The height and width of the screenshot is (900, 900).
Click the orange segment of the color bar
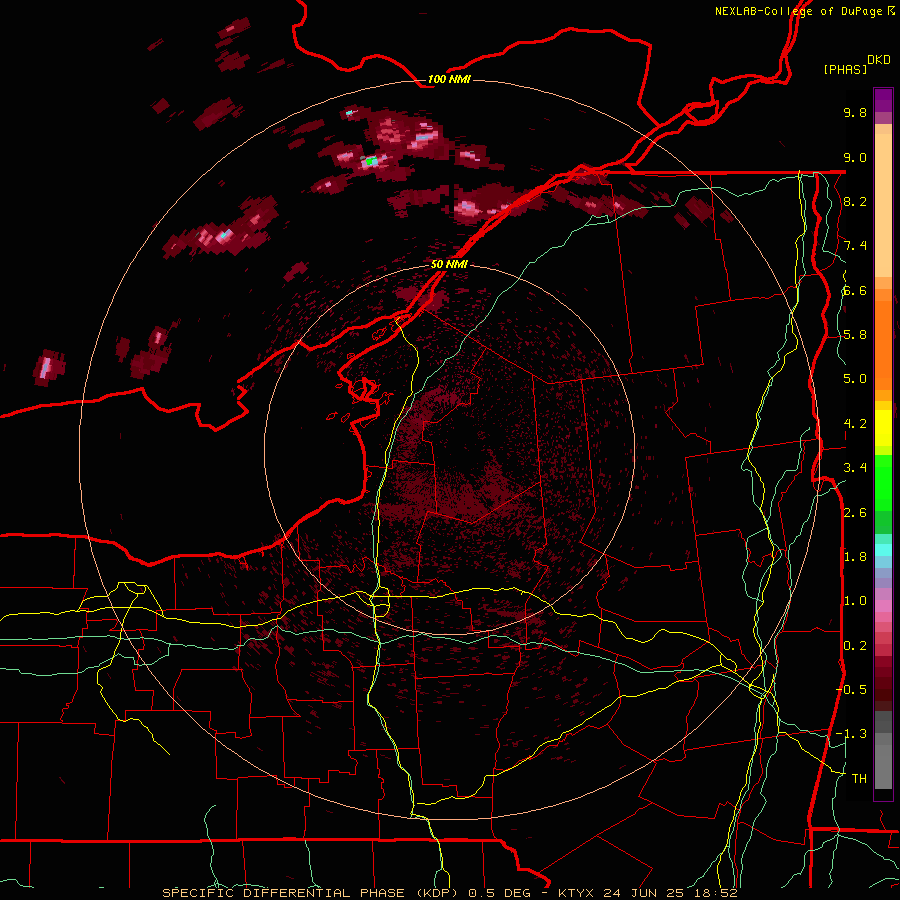(883, 346)
